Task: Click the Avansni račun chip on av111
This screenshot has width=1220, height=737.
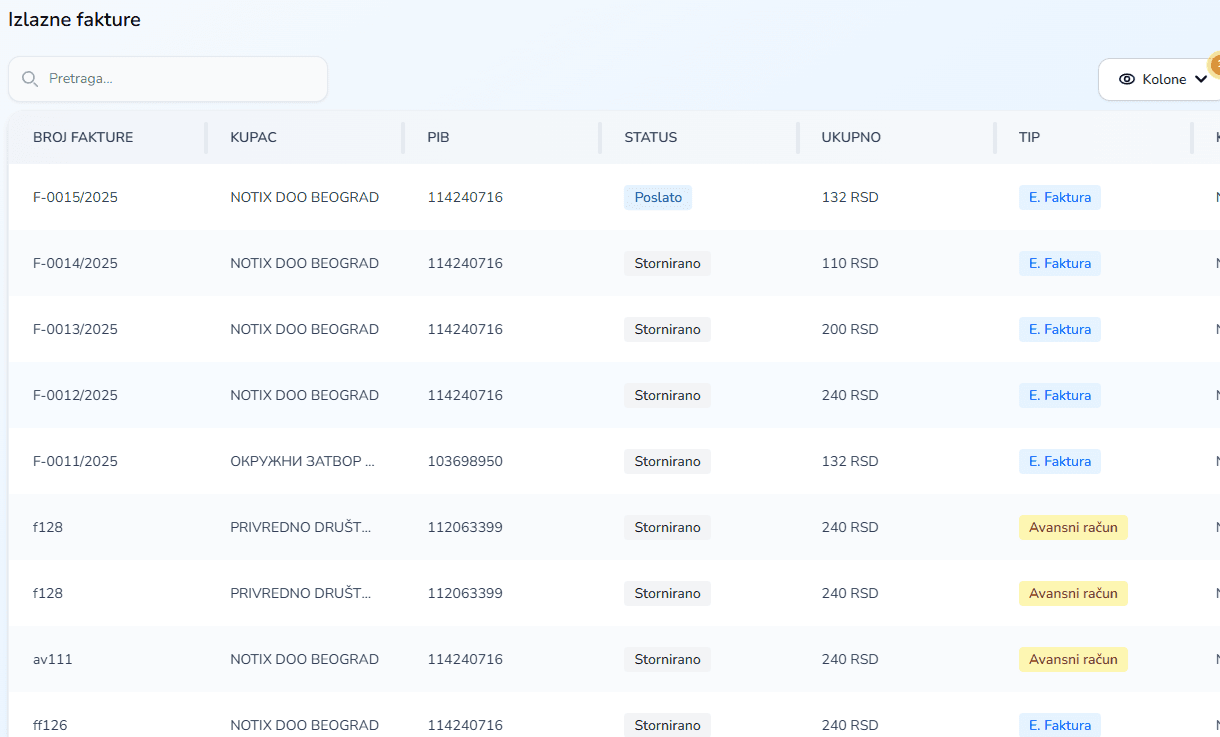Action: [x=1073, y=659]
